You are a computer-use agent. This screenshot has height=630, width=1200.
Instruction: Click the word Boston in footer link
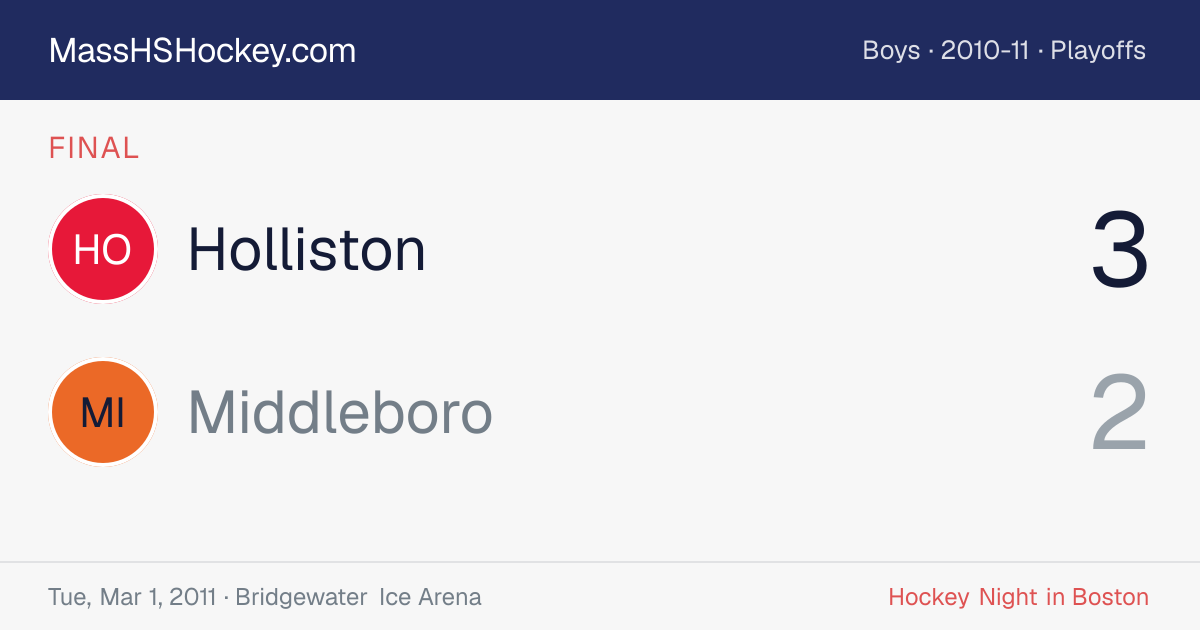pyautogui.click(x=1110, y=597)
